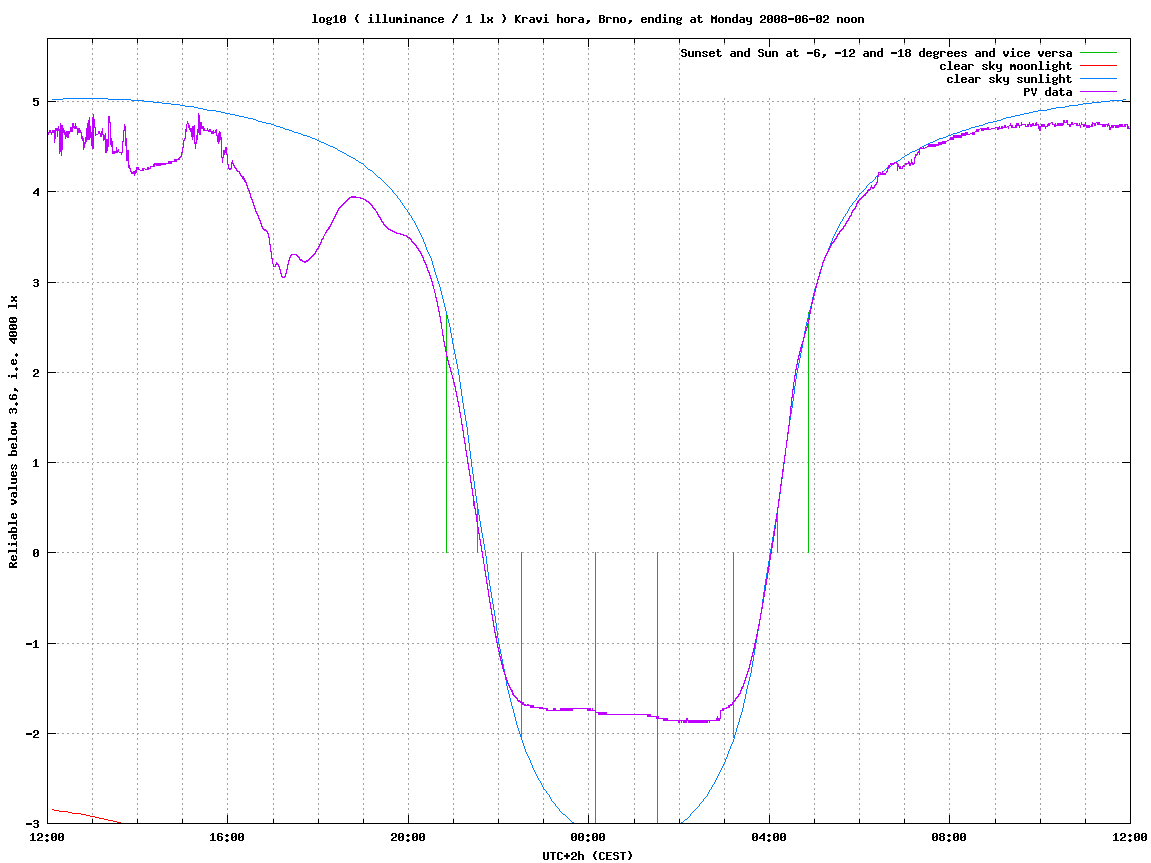The width and height of the screenshot is (1151, 863).
Task: Click the y-axis tick label -3
Action: (32, 823)
